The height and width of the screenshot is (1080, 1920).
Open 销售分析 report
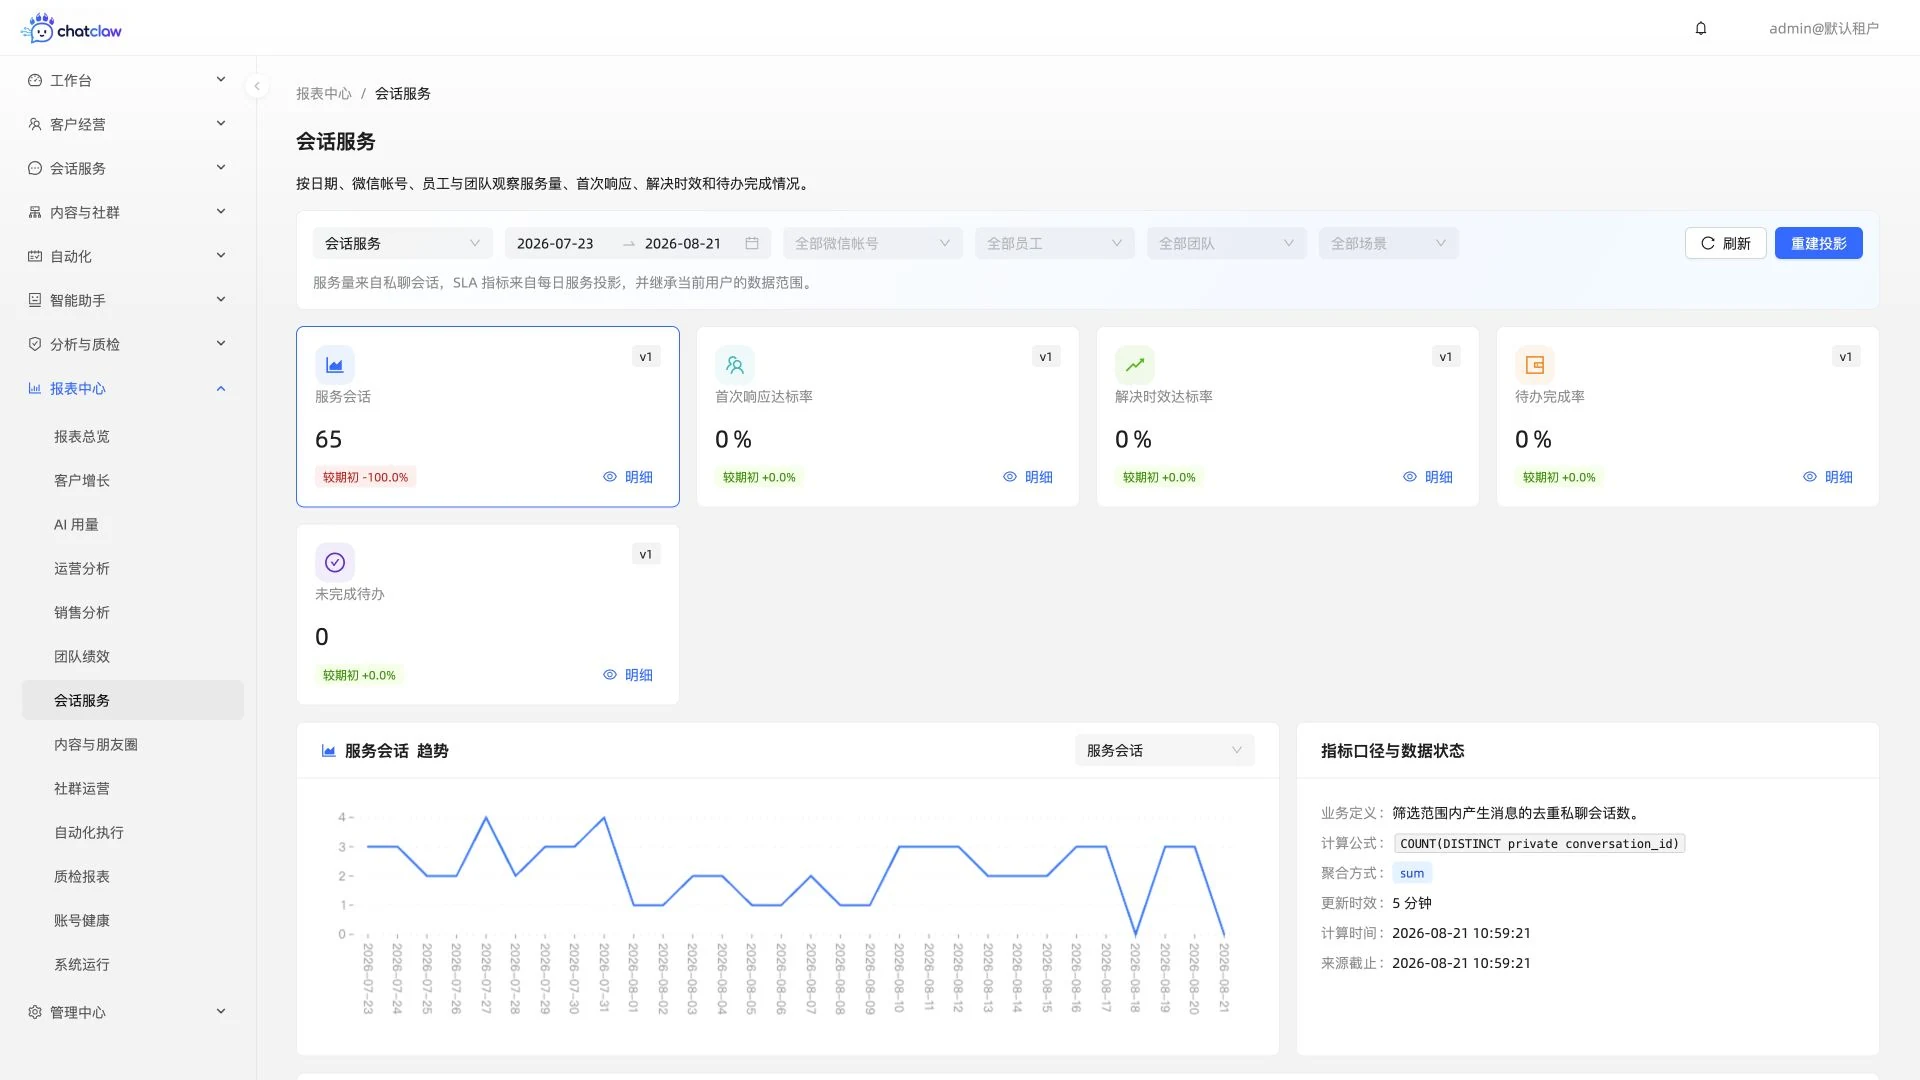tap(133, 613)
